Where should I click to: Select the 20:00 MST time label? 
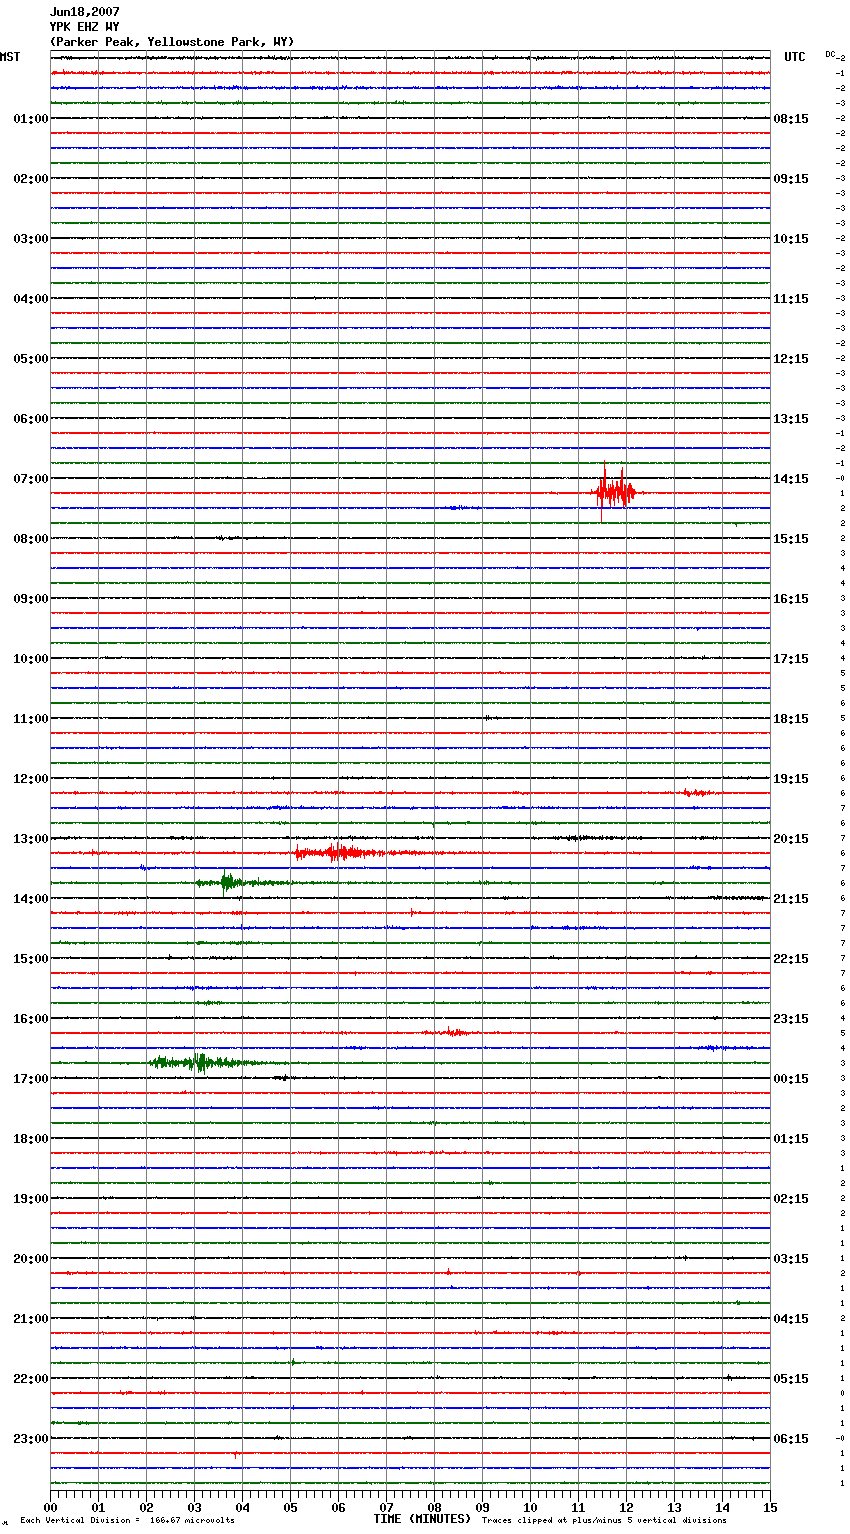coord(31,1259)
